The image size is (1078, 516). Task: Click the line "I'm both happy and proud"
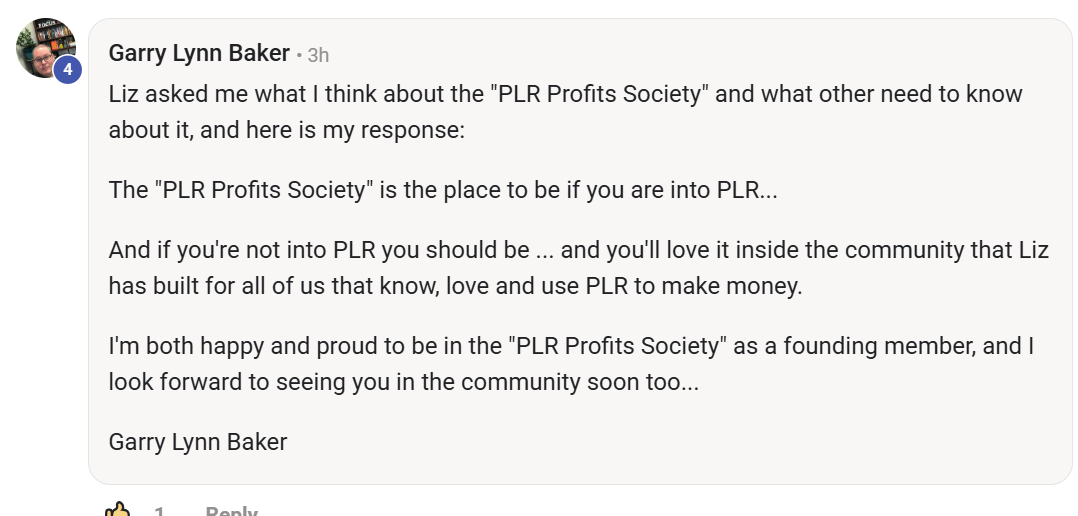pos(571,346)
